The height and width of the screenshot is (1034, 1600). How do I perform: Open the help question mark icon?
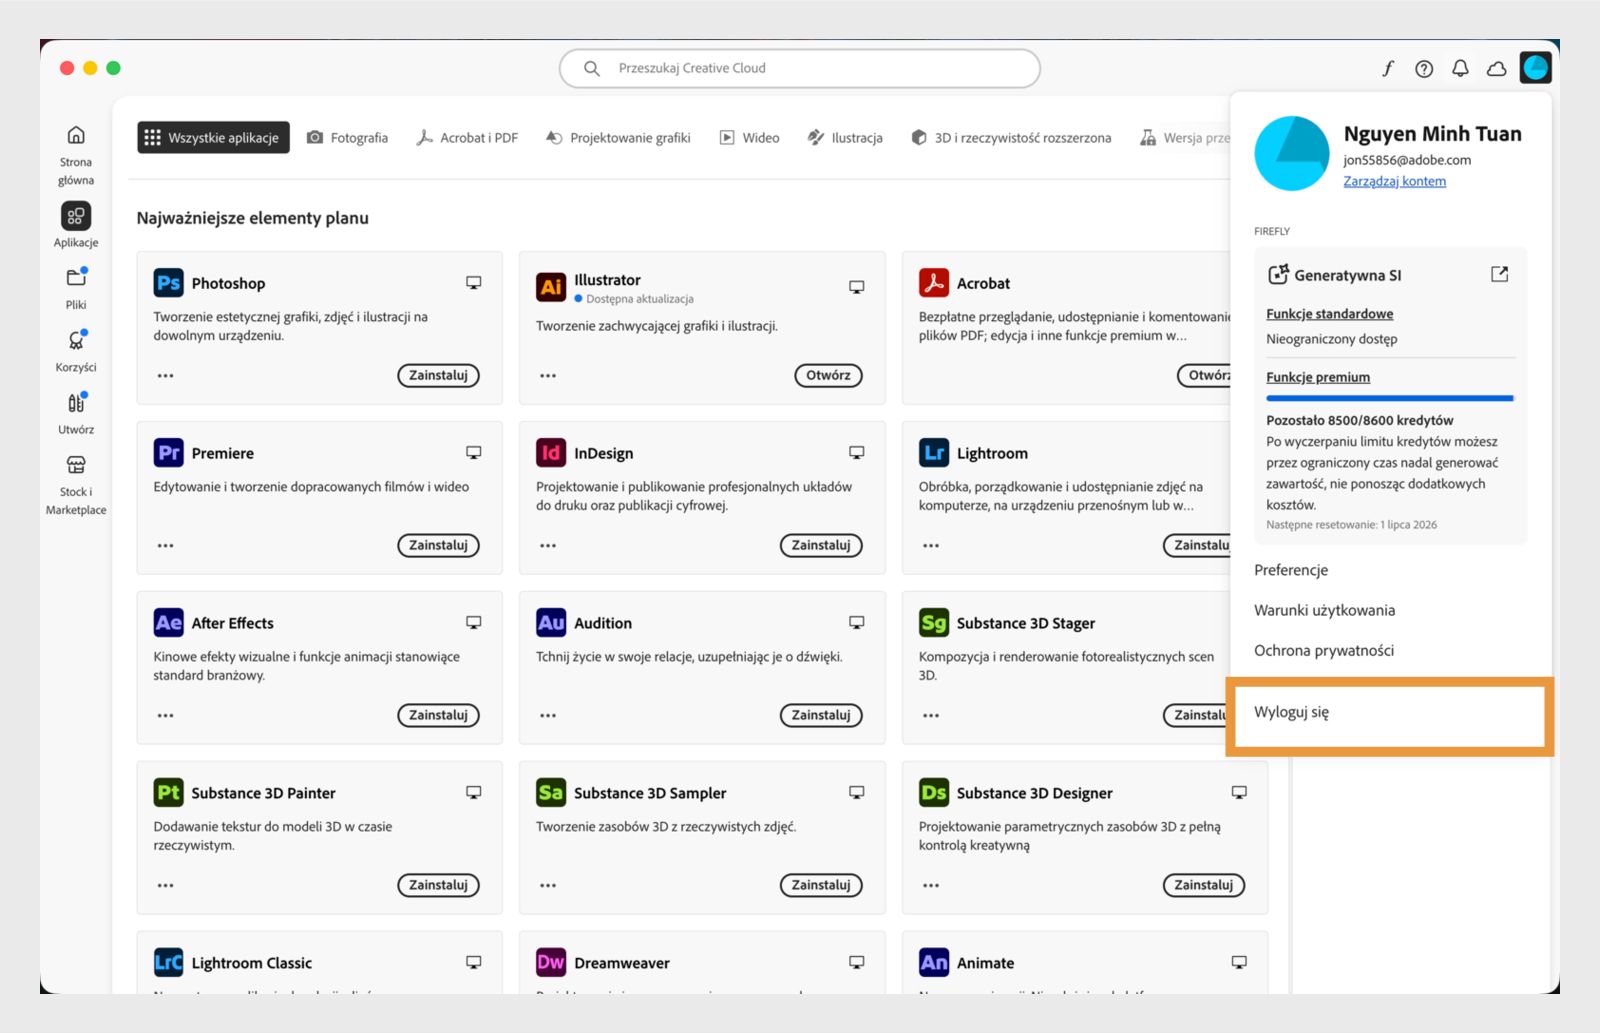point(1424,68)
